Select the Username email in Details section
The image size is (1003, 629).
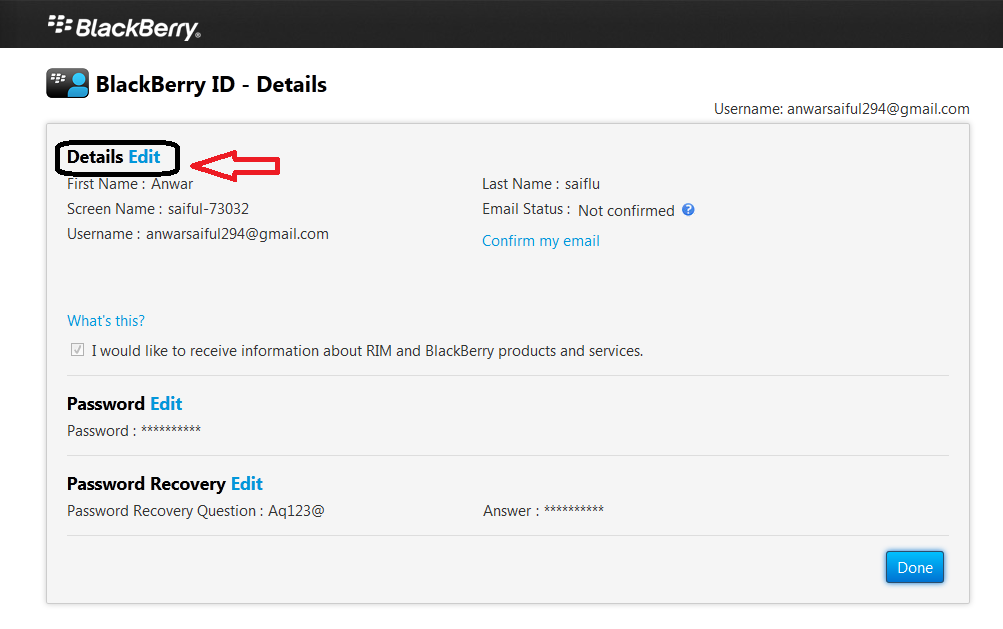coord(237,234)
